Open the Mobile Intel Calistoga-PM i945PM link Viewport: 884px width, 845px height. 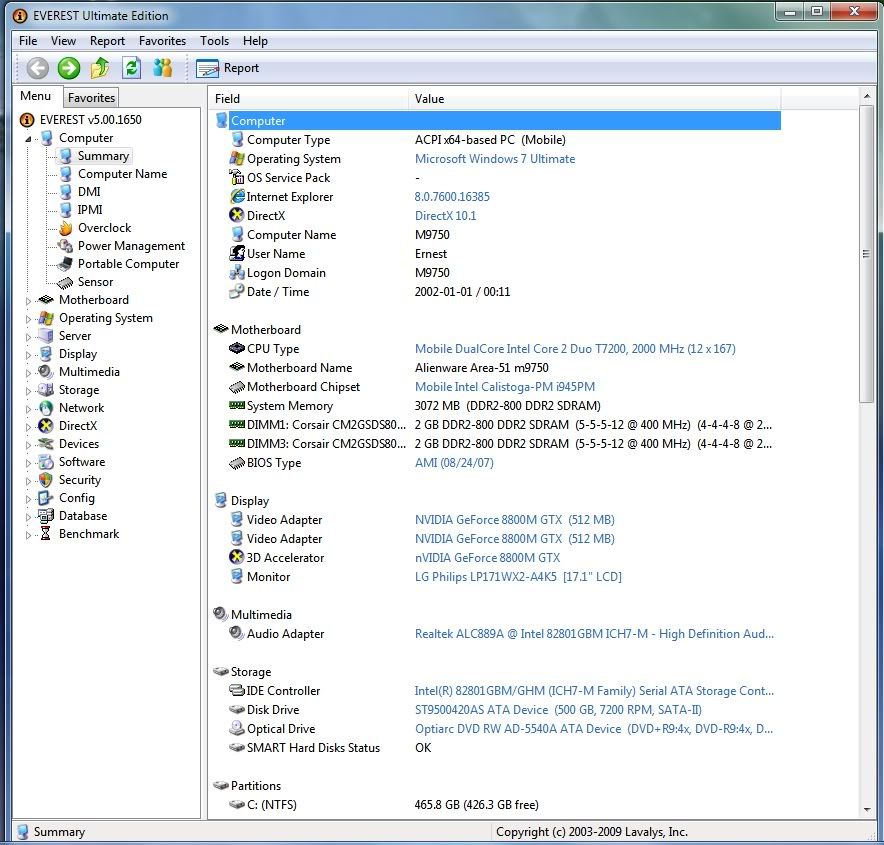point(505,387)
